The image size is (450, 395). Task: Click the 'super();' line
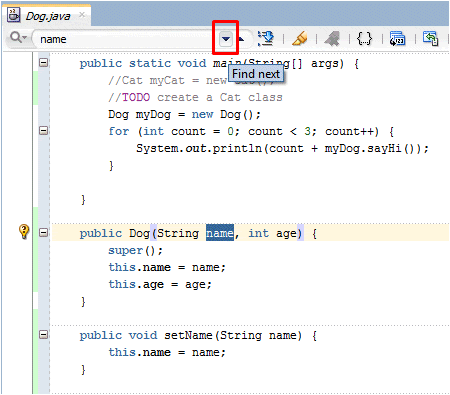point(135,250)
